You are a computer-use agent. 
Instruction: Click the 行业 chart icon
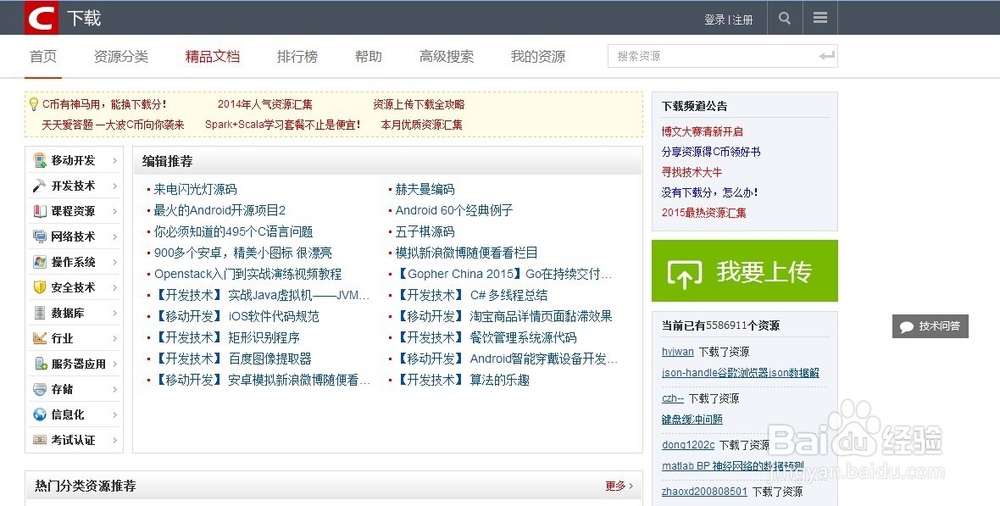(x=40, y=338)
